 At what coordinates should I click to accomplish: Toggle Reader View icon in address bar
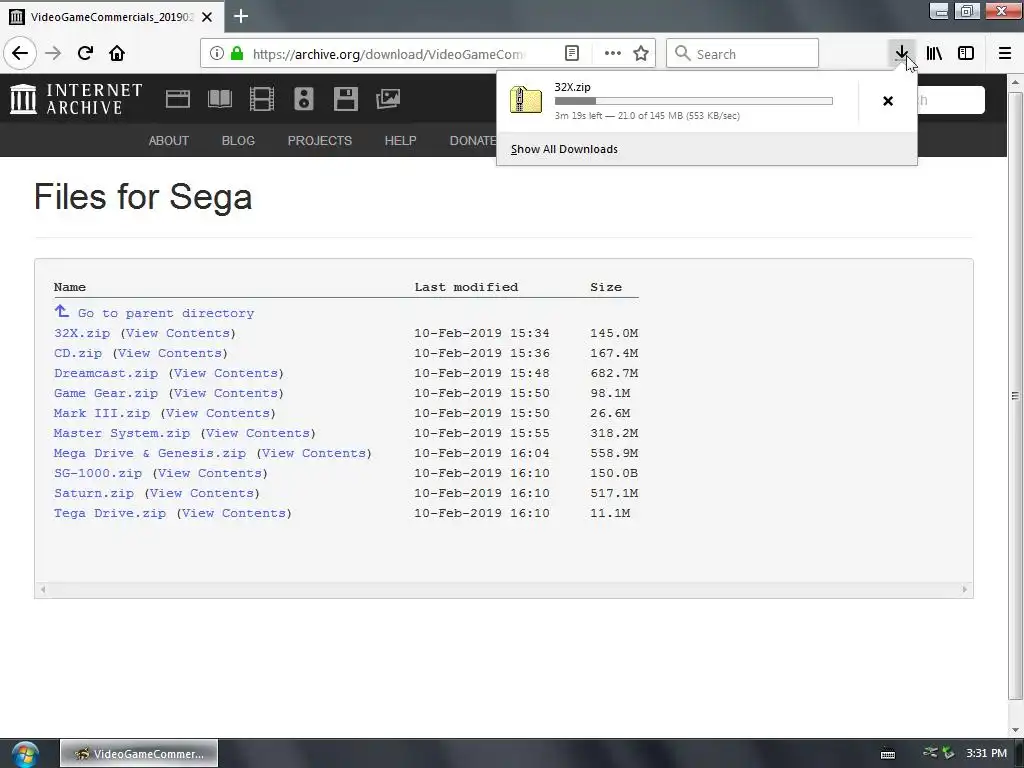pyautogui.click(x=571, y=54)
